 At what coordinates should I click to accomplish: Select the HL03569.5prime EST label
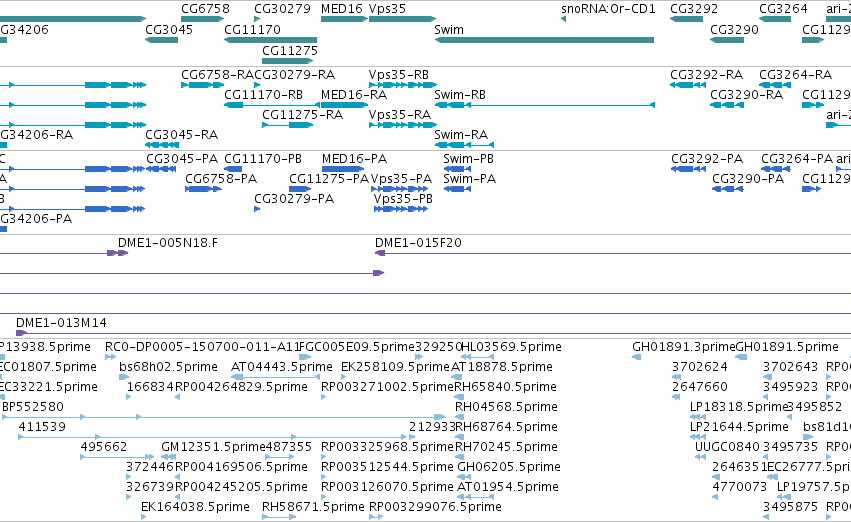511,347
